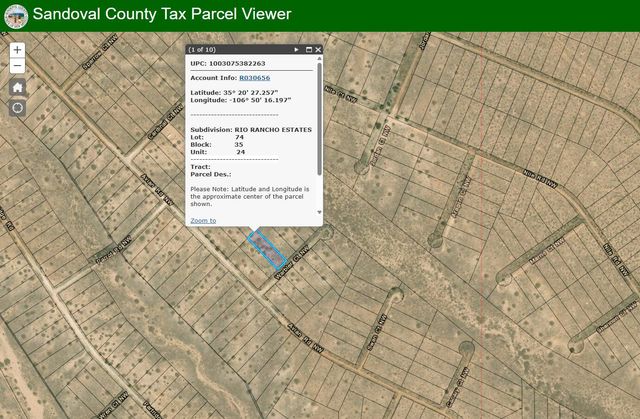Select the highlighted blue parcel

267,249
